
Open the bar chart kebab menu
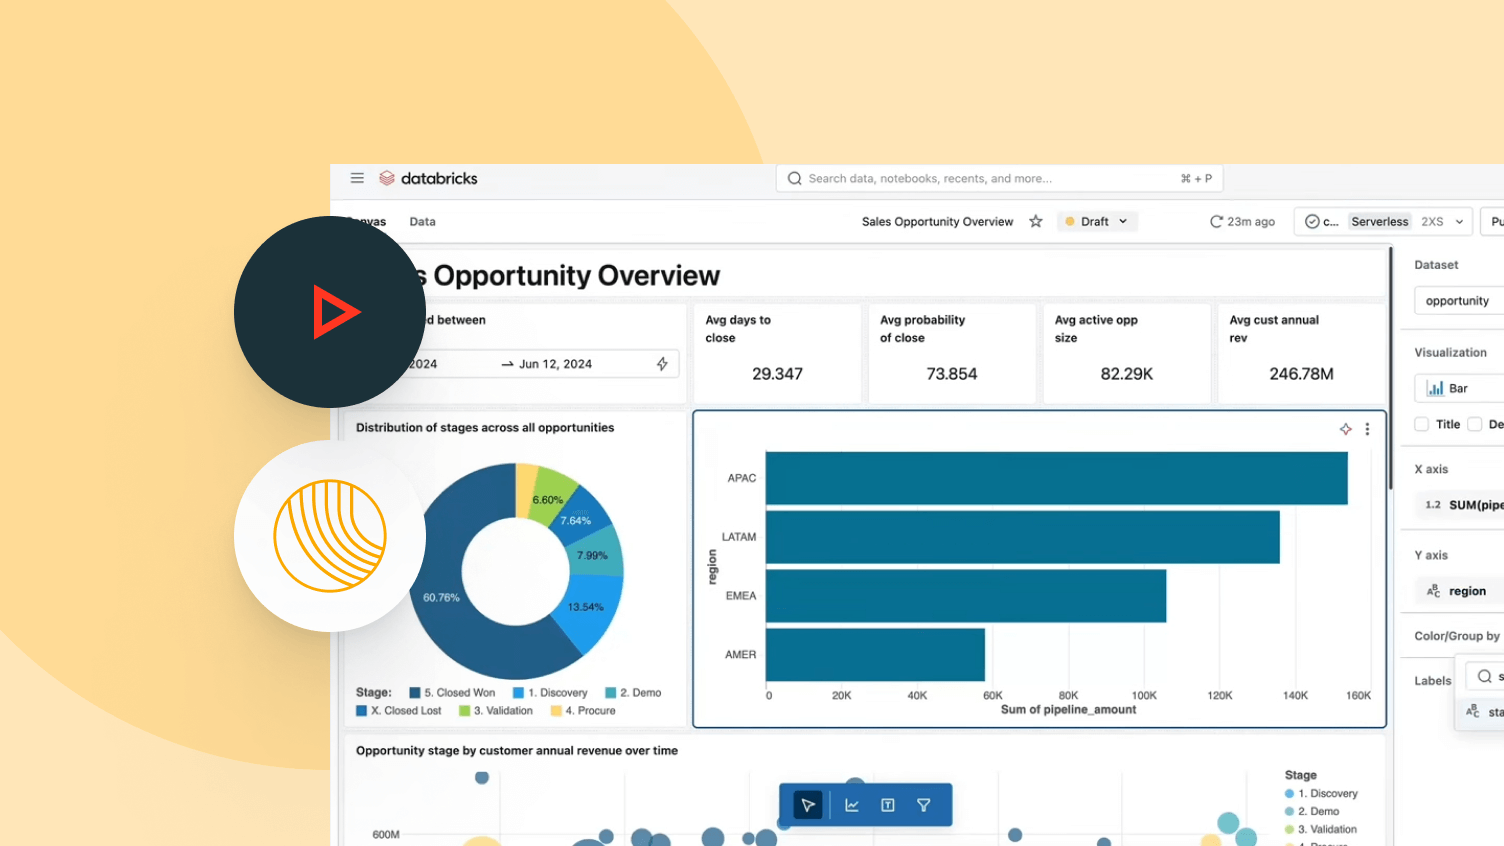[1367, 429]
